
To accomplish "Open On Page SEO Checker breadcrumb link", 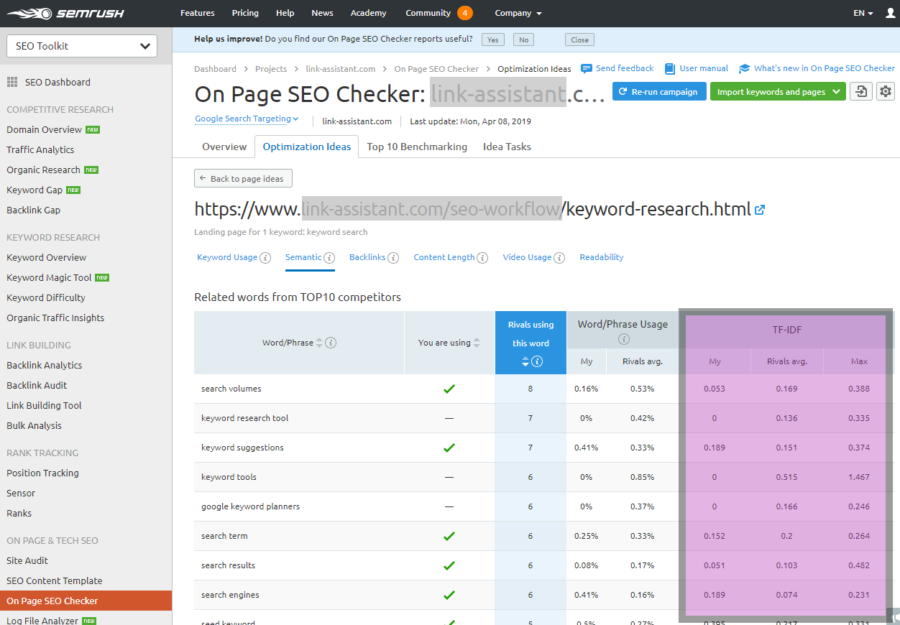I will (436, 69).
